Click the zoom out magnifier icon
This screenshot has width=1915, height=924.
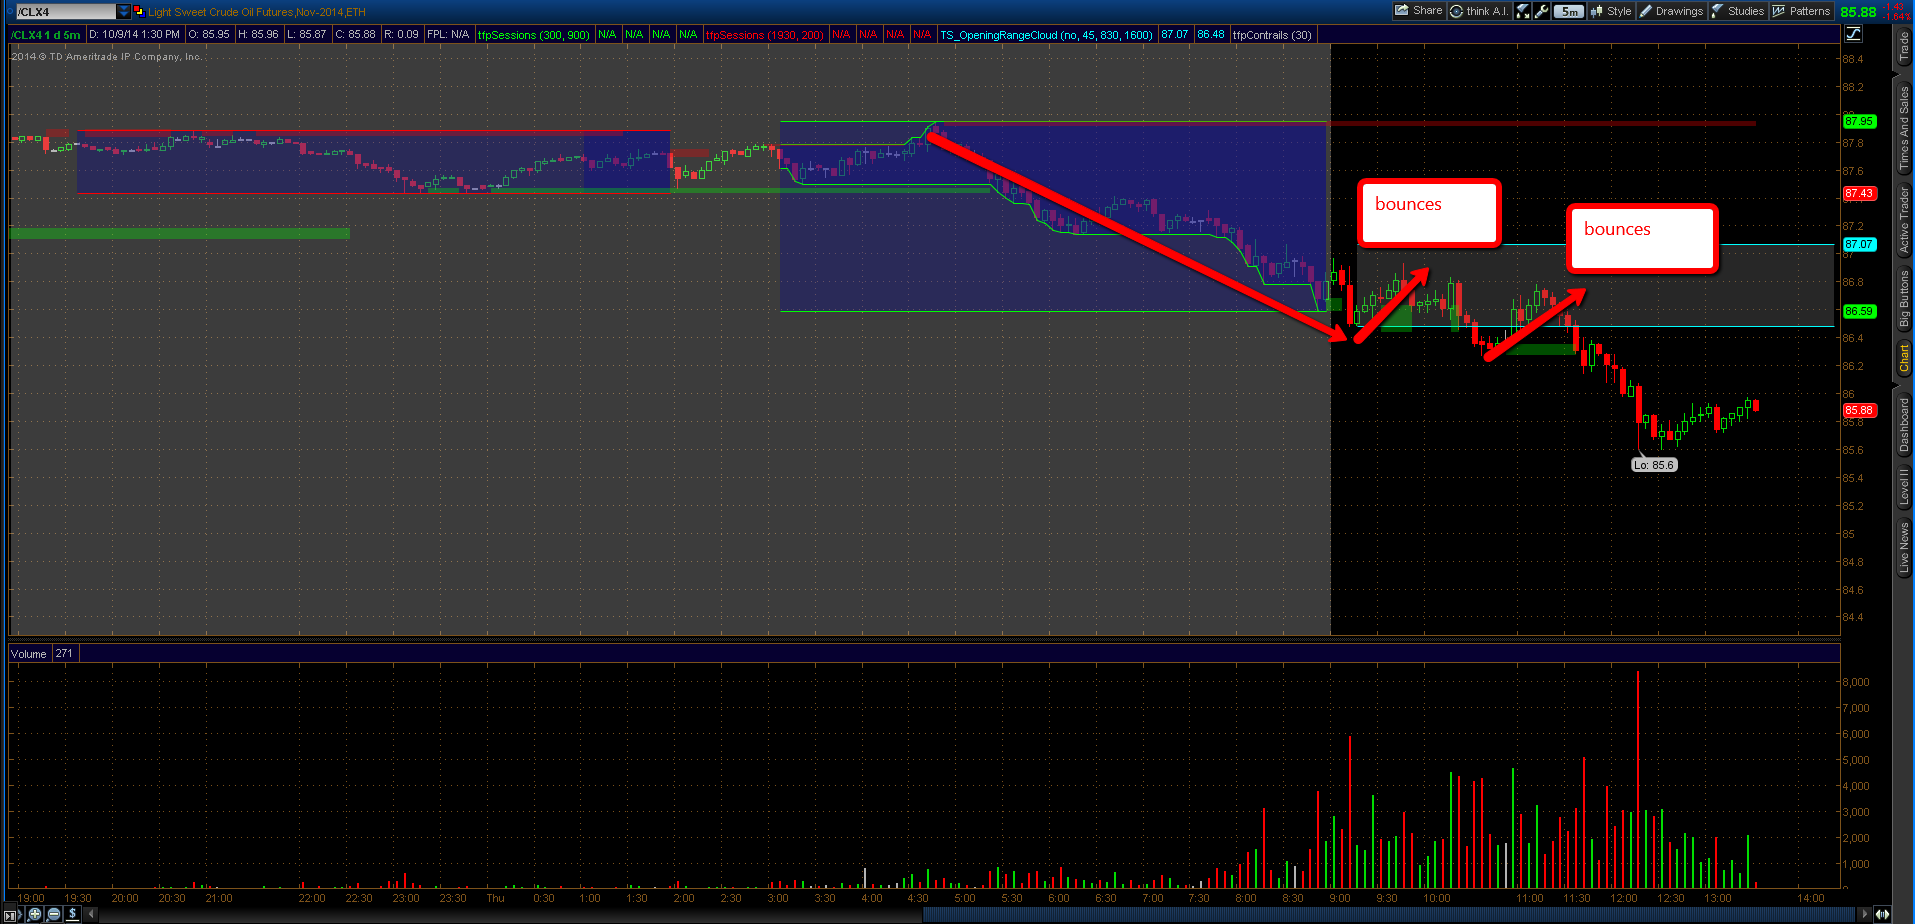pos(54,914)
